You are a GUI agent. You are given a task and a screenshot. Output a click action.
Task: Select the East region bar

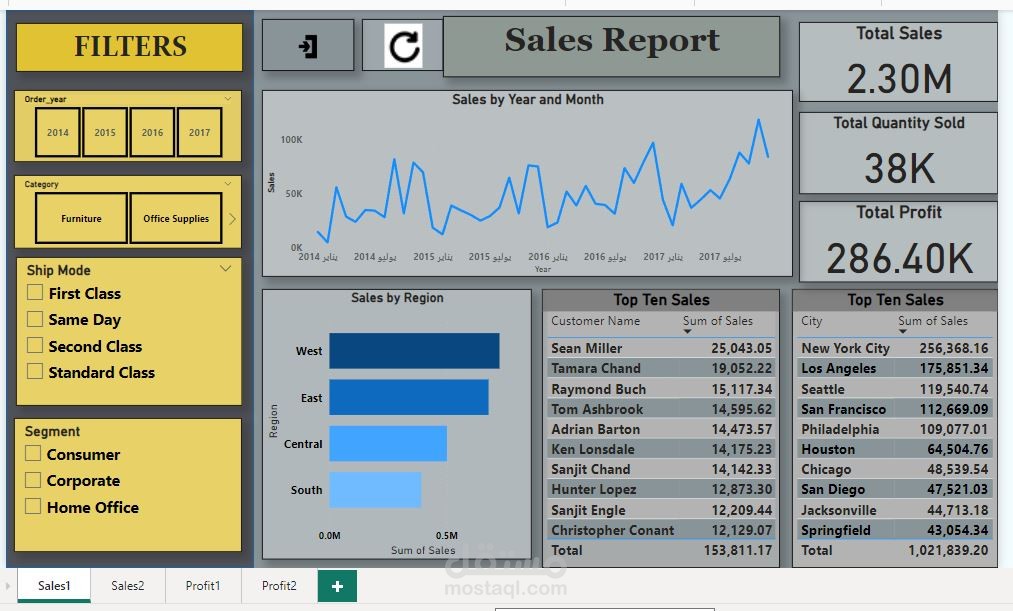(x=409, y=397)
